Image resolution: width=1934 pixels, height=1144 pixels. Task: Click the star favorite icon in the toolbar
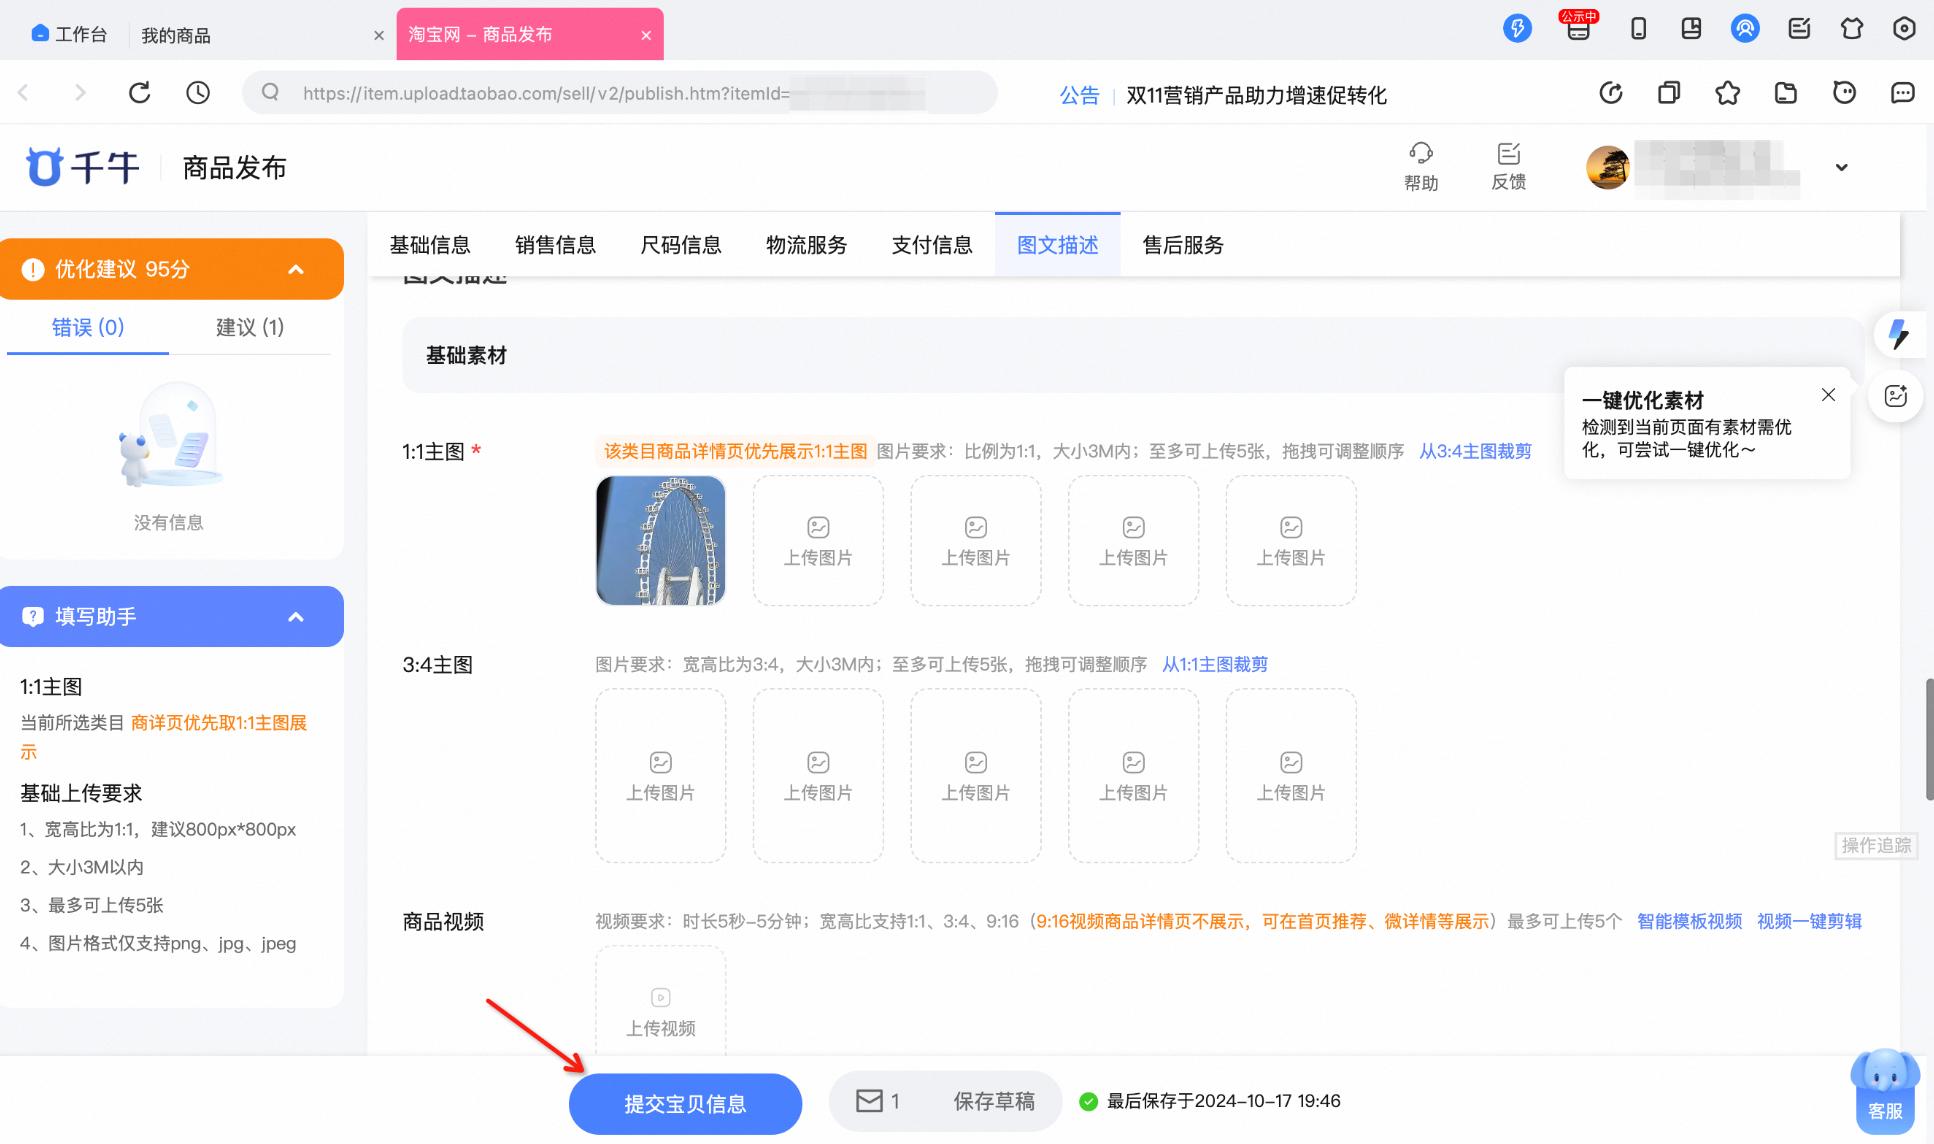1727,93
